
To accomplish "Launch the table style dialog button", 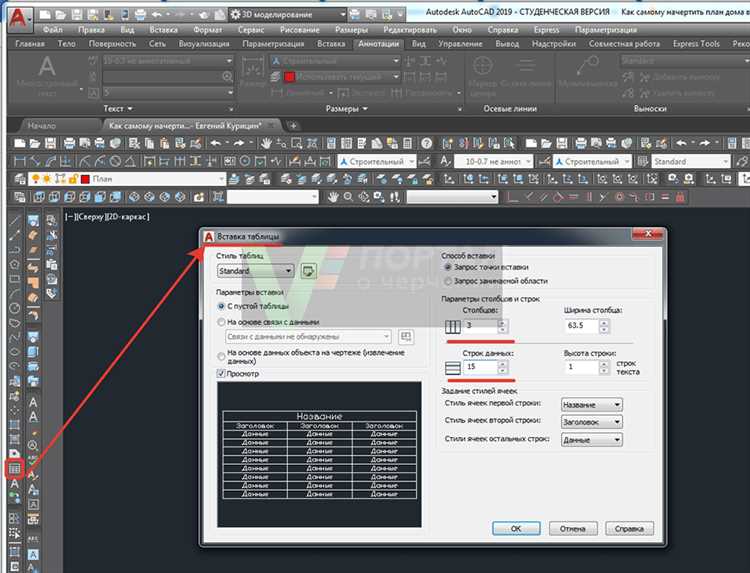I will pyautogui.click(x=309, y=271).
